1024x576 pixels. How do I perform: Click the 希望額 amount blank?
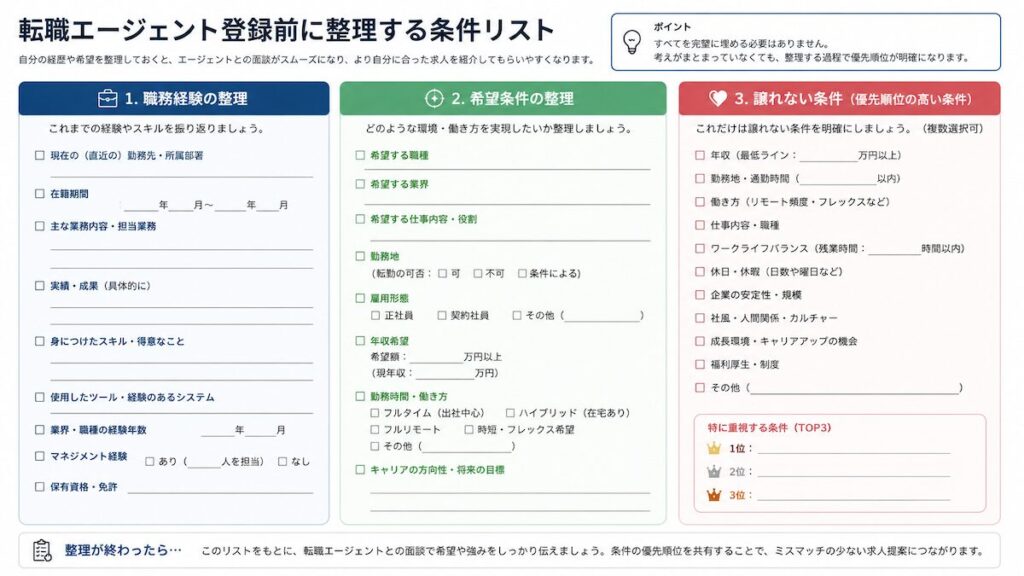click(436, 358)
